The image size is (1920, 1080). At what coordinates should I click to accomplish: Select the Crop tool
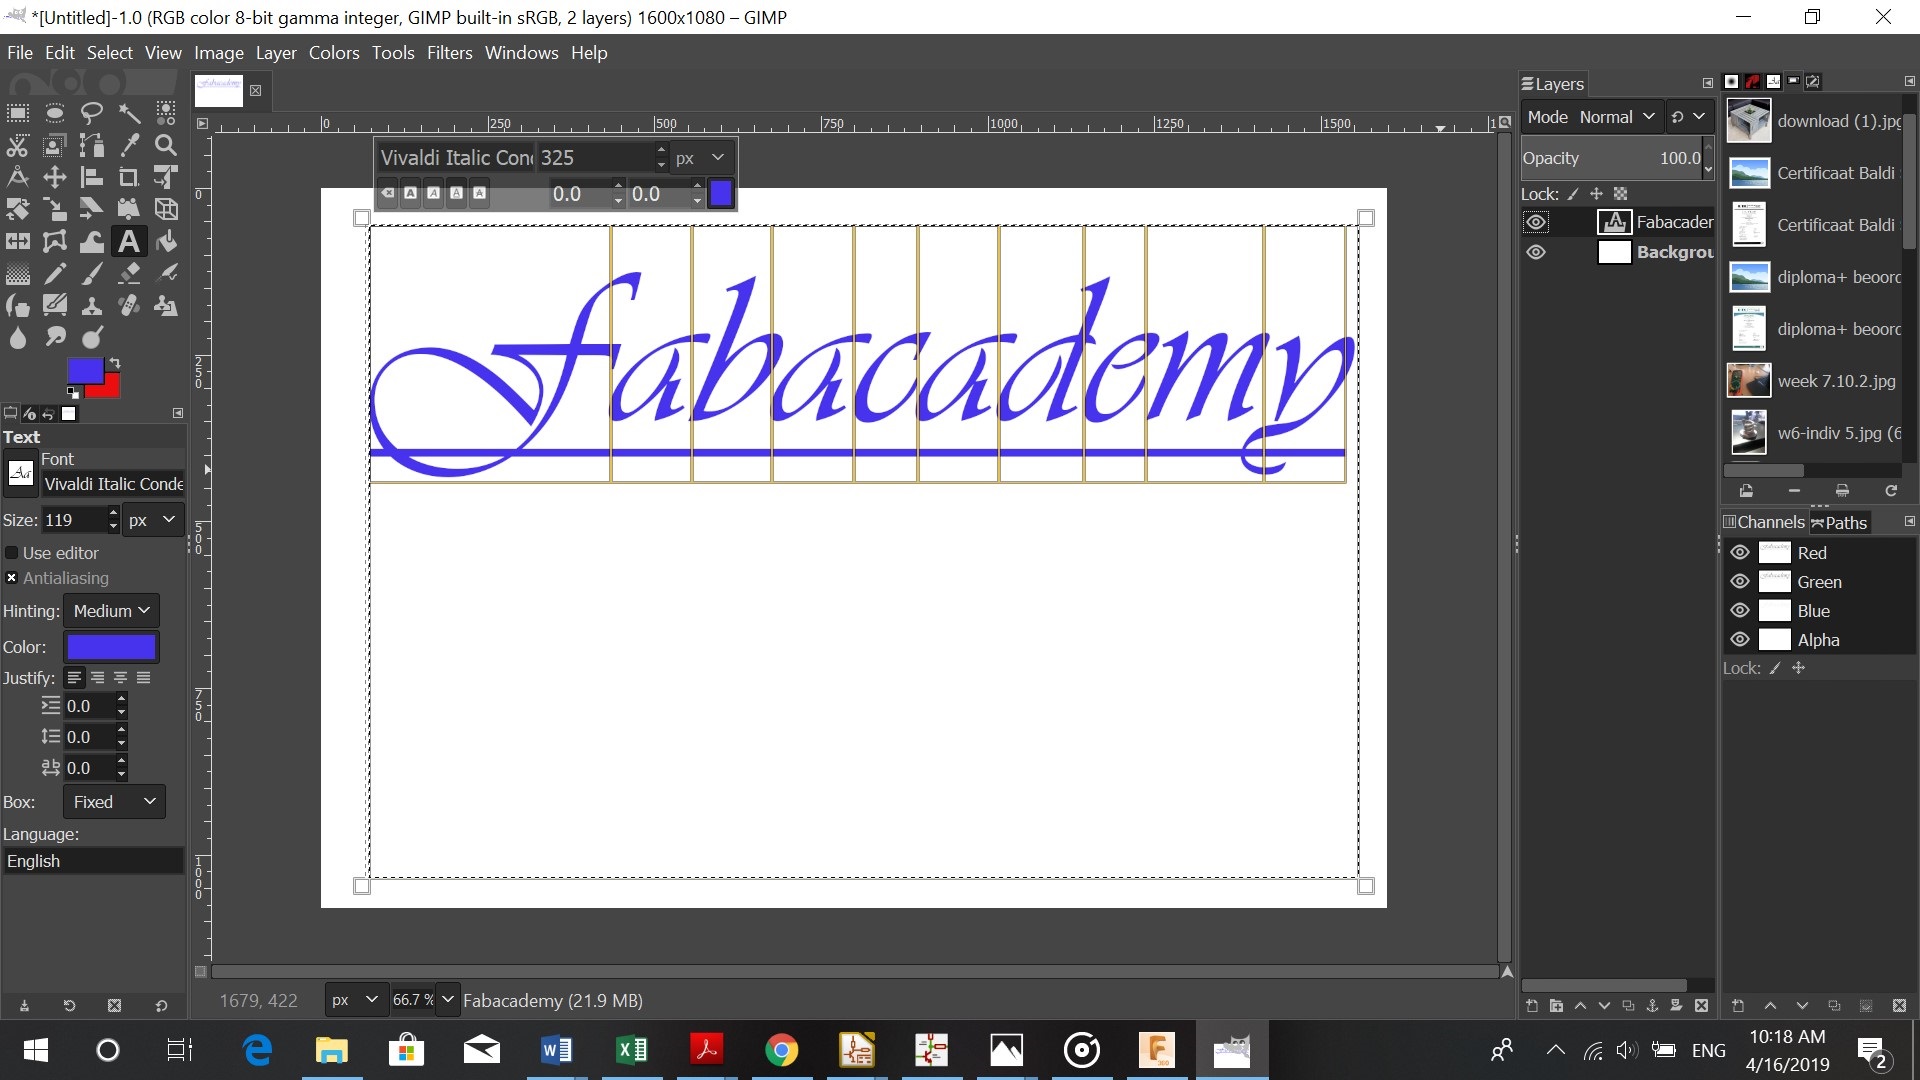click(x=129, y=177)
